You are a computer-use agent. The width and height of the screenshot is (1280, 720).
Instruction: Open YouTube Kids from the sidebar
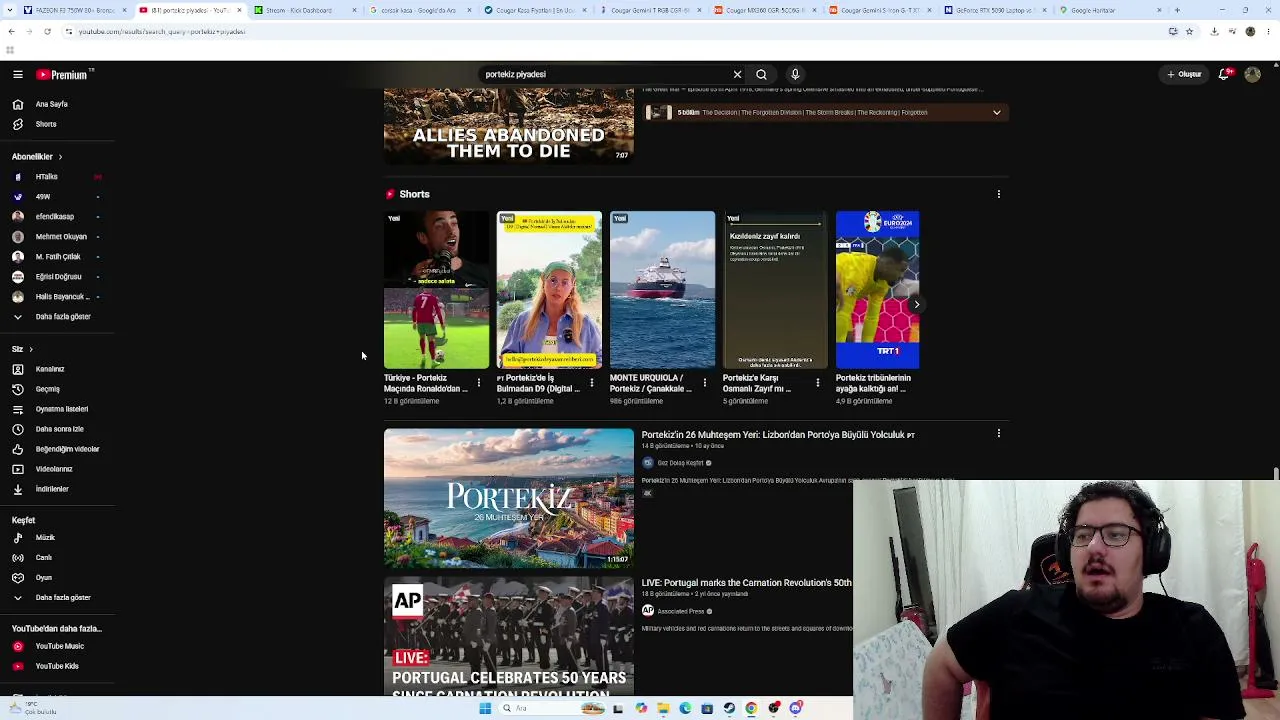(x=56, y=666)
